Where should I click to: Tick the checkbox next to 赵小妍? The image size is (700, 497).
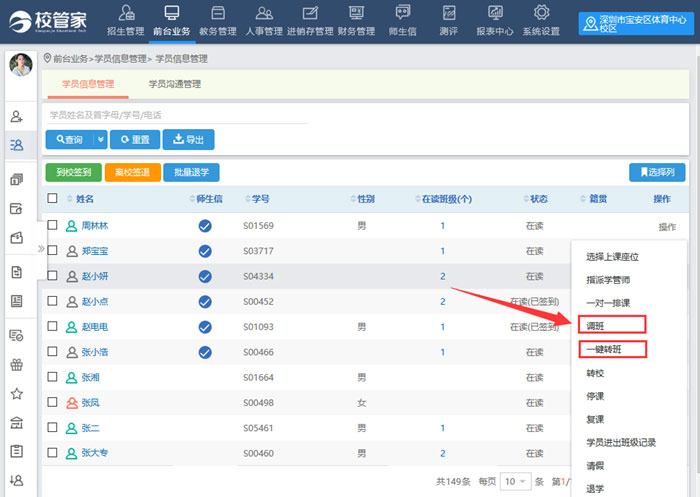click(x=53, y=276)
